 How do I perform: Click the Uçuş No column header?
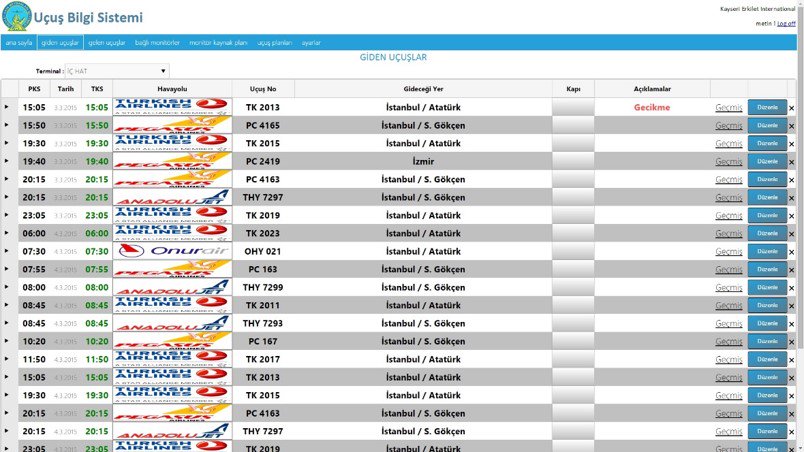[263, 89]
